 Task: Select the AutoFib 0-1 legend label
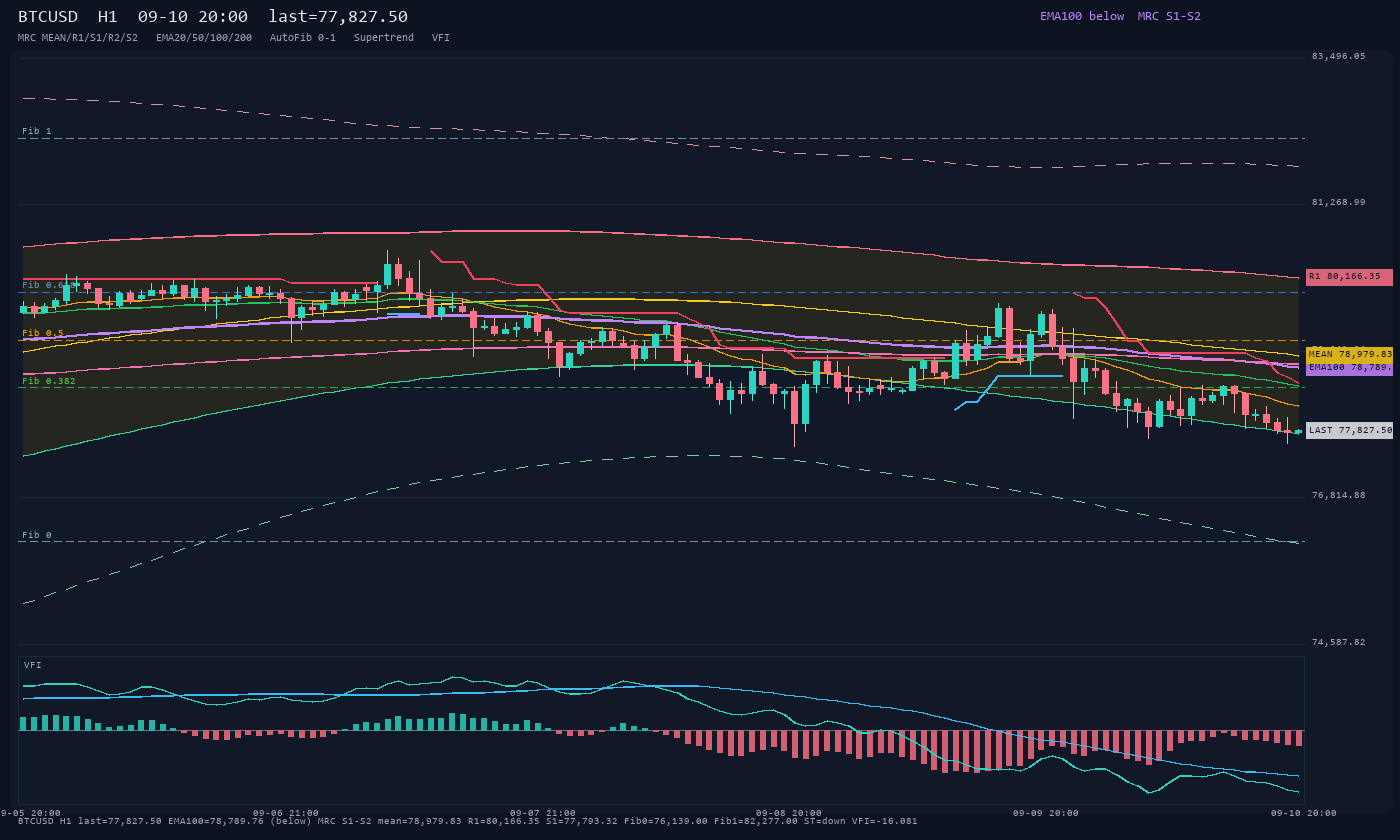click(x=303, y=38)
